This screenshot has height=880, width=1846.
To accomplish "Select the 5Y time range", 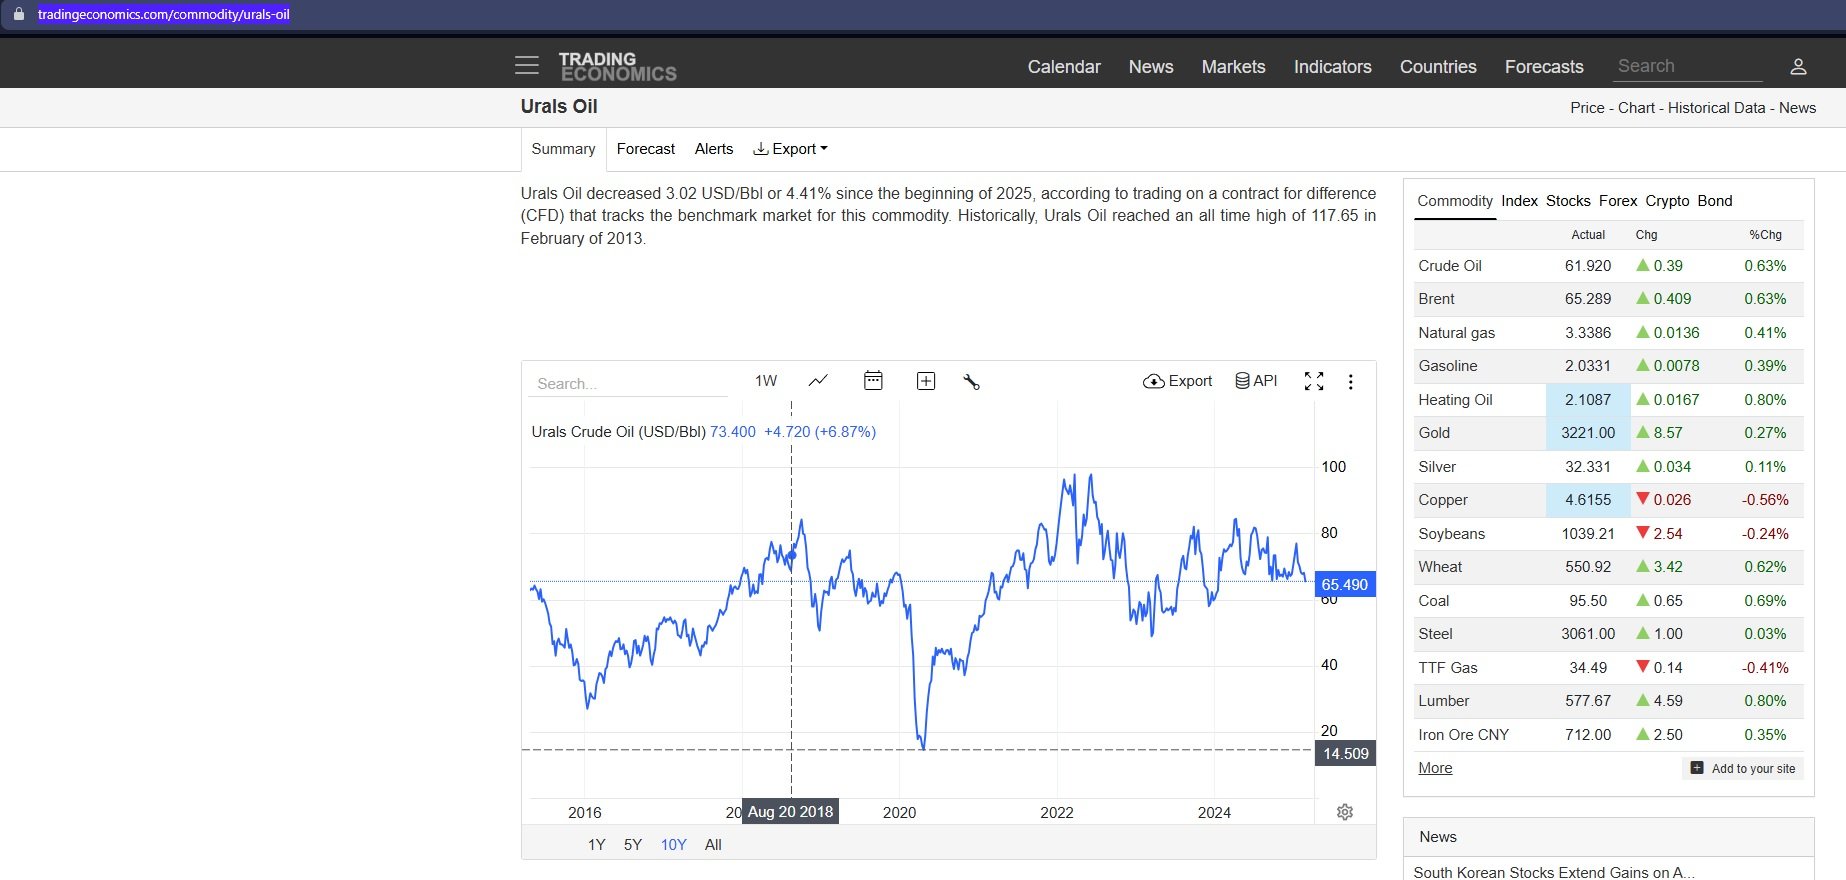I will click(x=632, y=845).
